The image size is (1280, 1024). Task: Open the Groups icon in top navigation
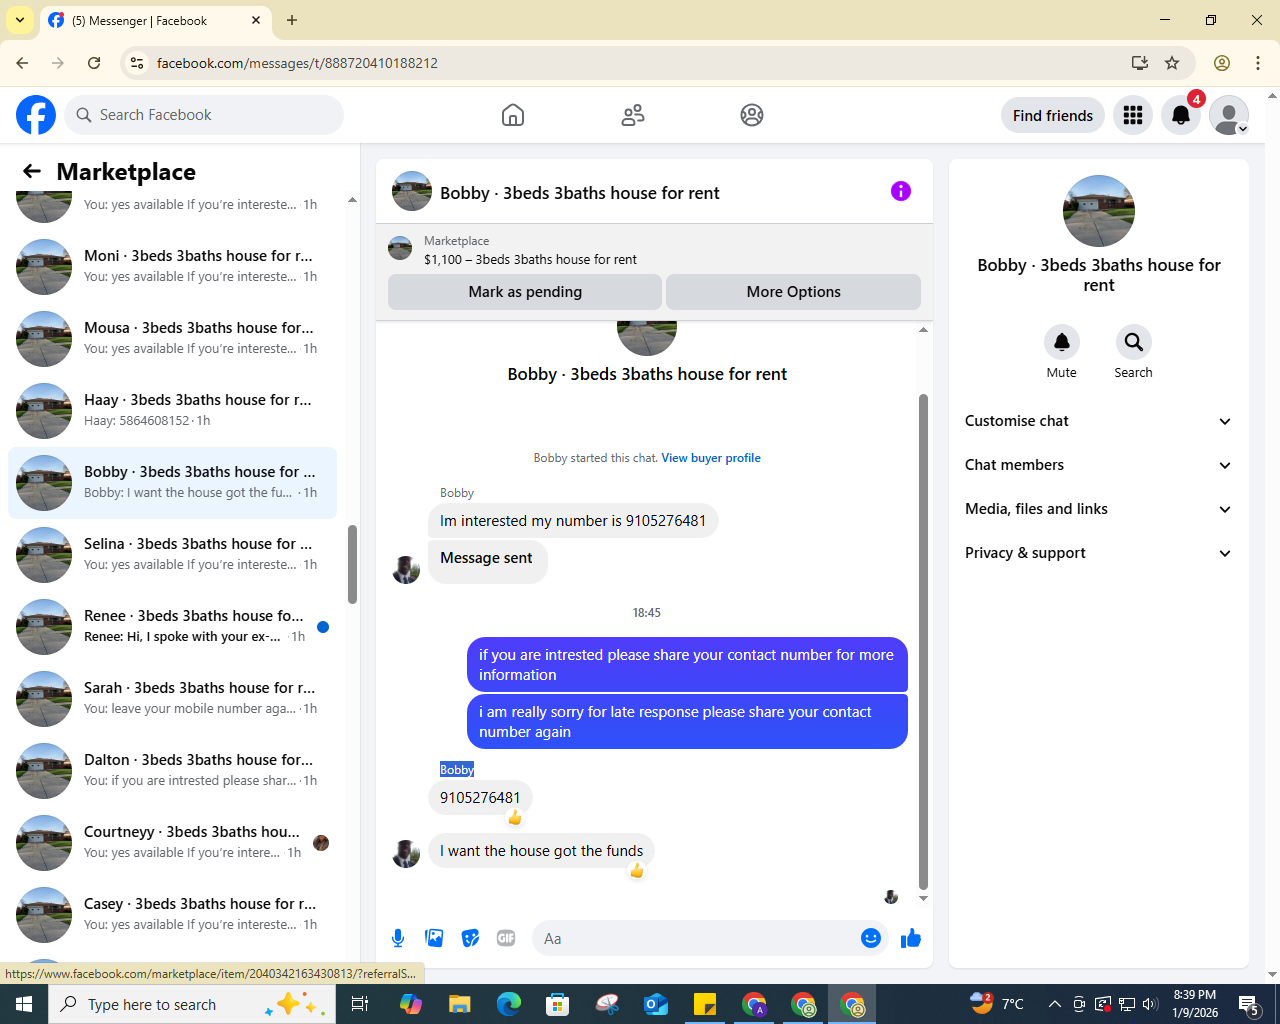click(x=752, y=115)
